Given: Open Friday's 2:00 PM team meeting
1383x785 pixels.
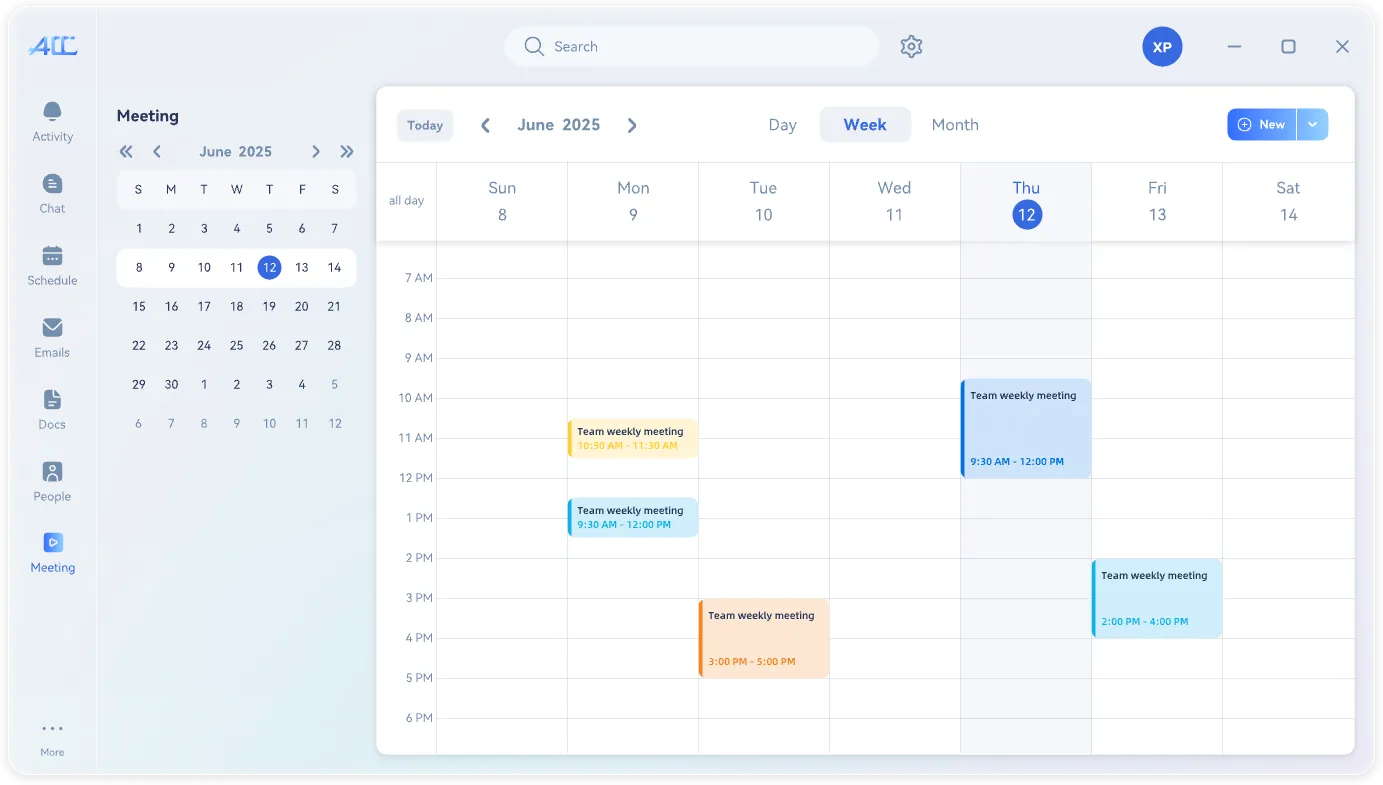Looking at the screenshot, I should click(x=1157, y=598).
